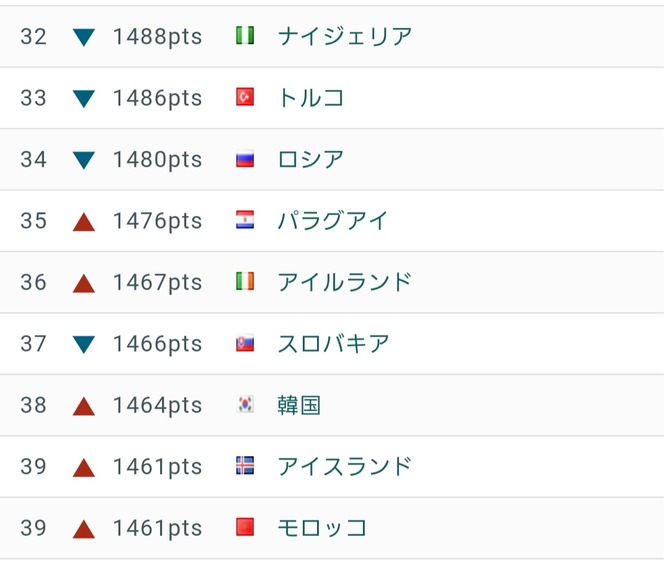Open the アイルランド team link

[344, 282]
